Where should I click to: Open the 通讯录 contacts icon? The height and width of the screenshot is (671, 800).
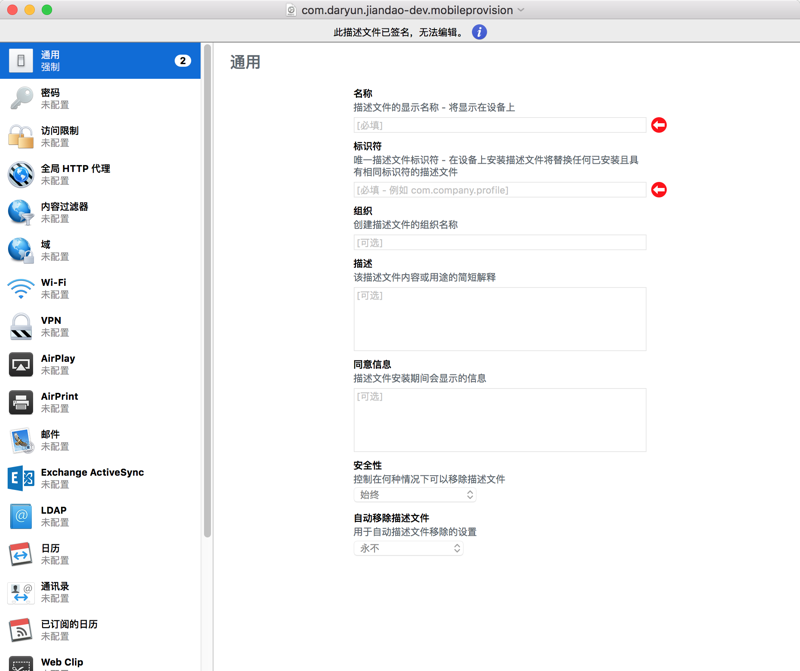[21, 592]
